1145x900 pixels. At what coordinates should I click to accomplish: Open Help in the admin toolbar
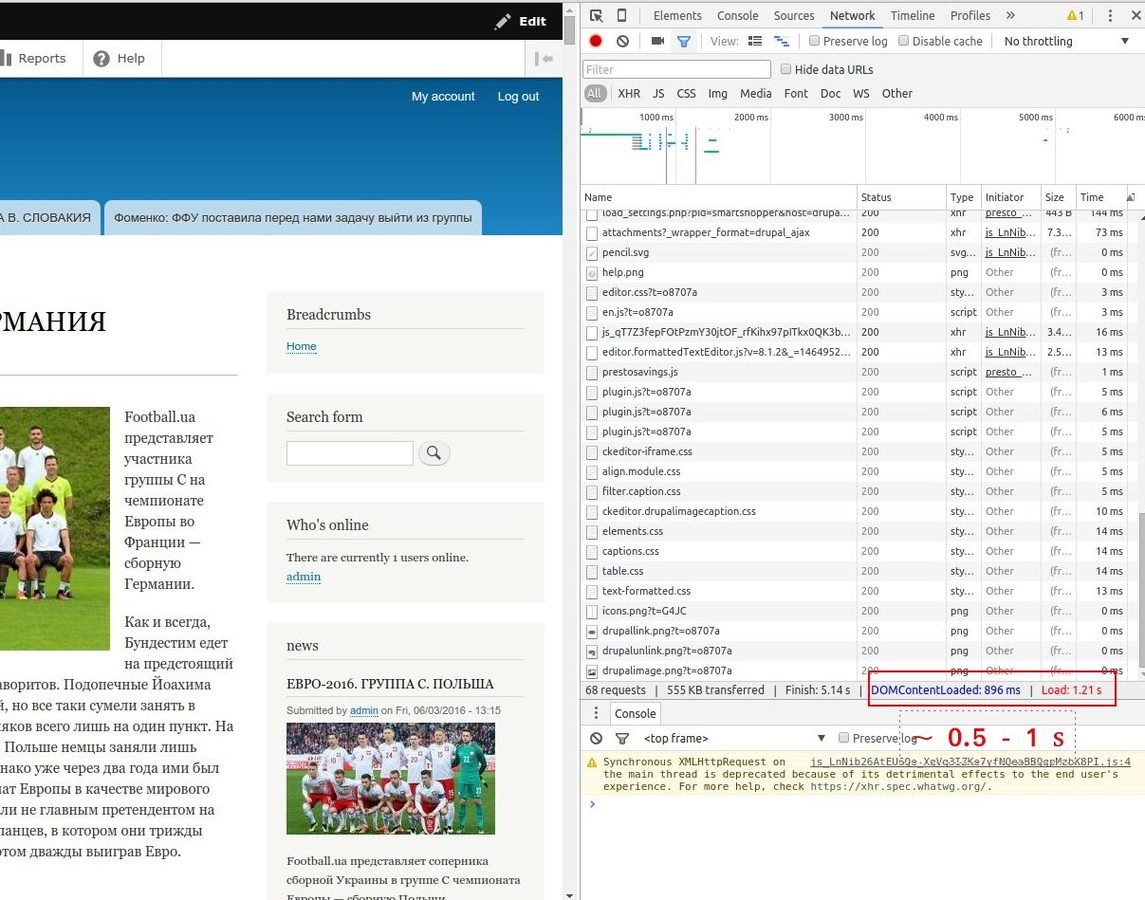[x=120, y=58]
